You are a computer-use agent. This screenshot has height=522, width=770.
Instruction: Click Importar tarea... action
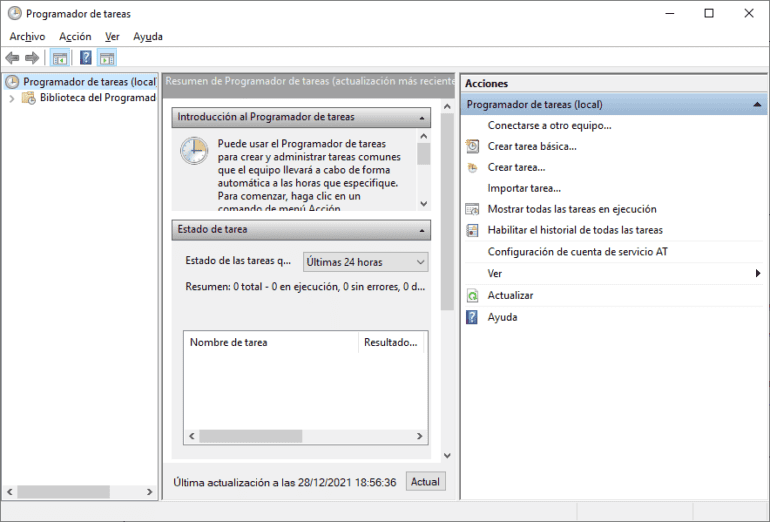(524, 189)
